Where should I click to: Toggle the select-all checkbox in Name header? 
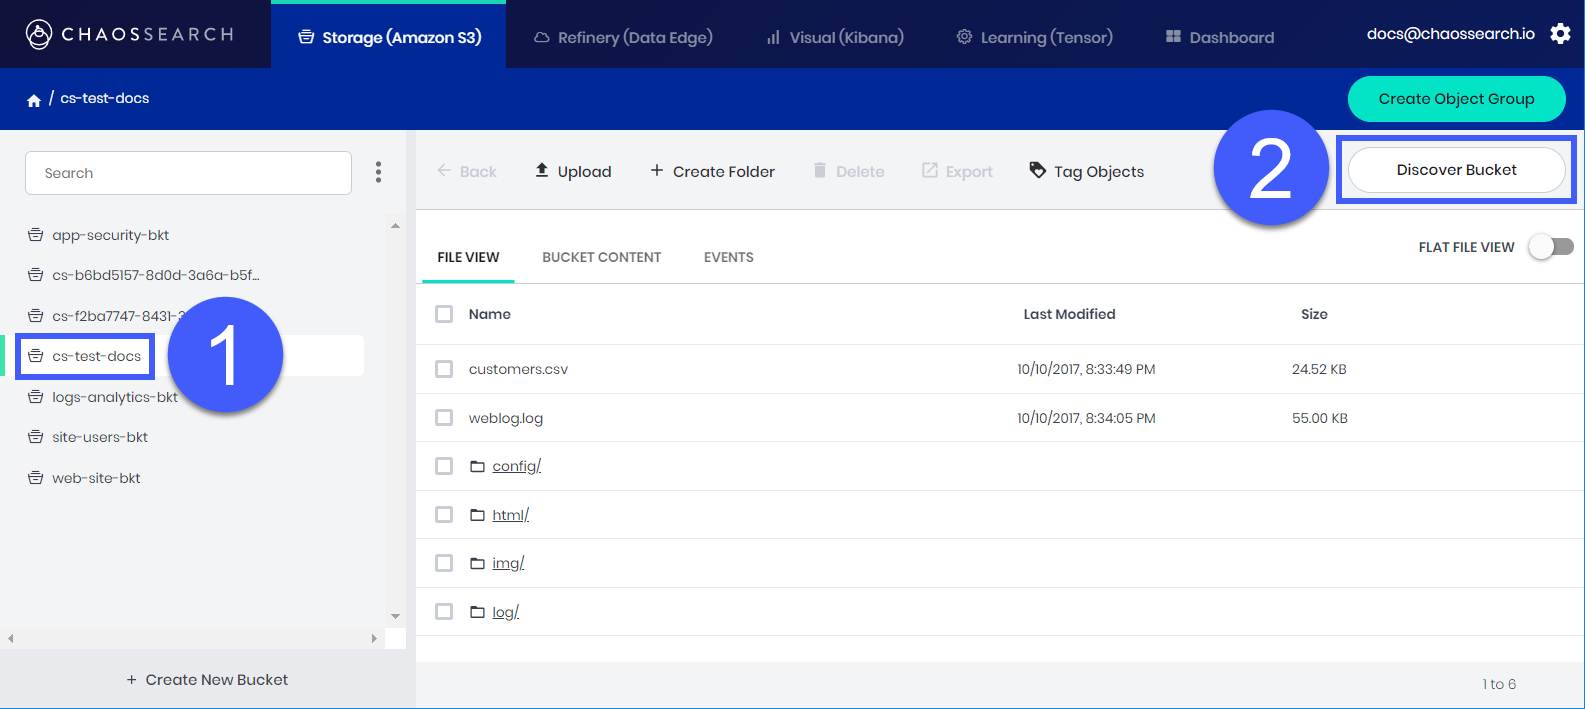444,314
